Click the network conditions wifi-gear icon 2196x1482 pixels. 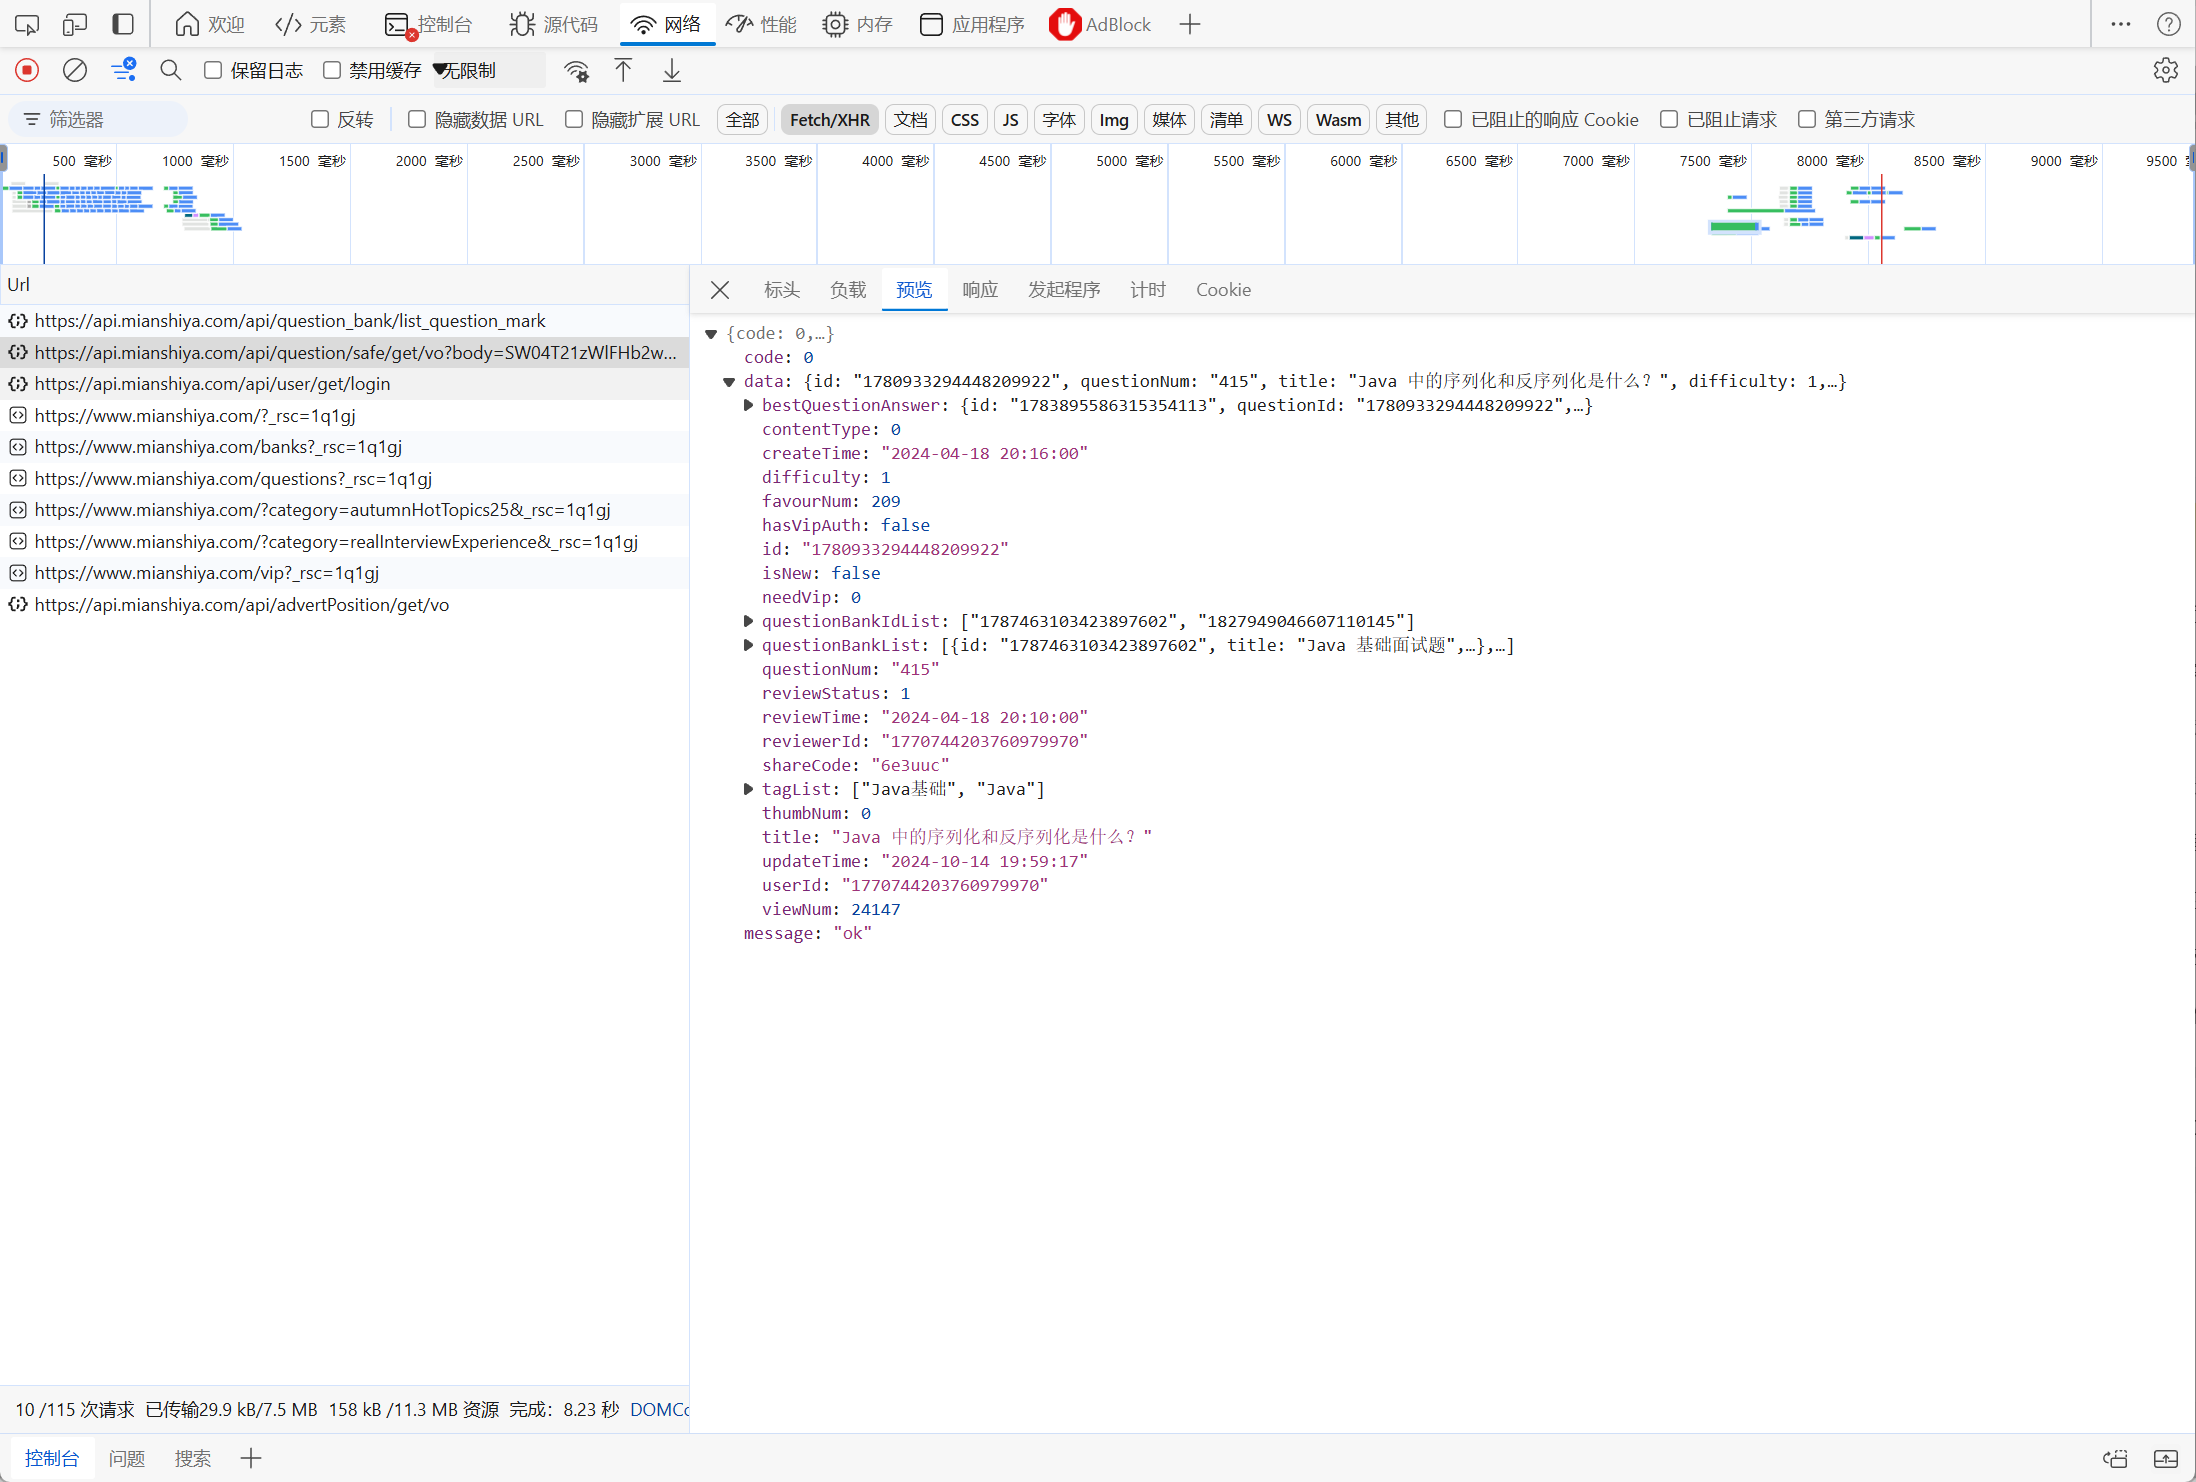[x=576, y=70]
